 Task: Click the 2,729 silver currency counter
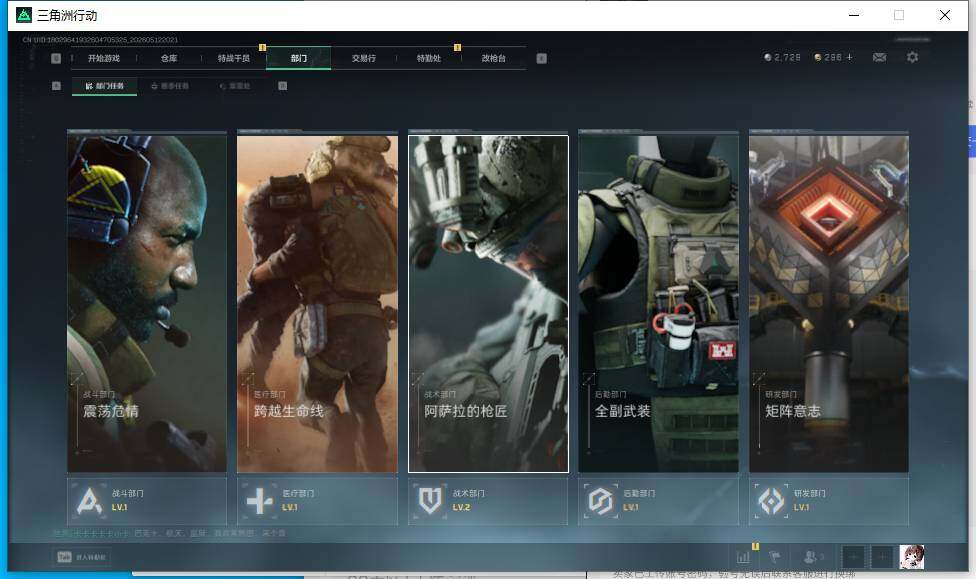[782, 57]
